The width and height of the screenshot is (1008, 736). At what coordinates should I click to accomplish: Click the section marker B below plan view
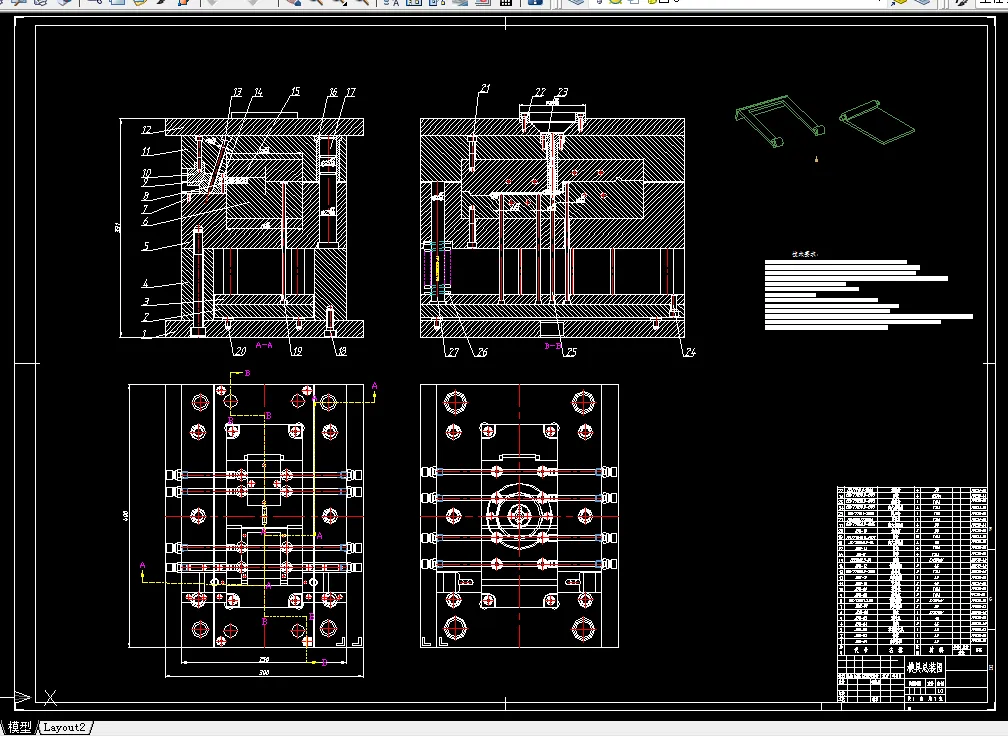(323, 662)
